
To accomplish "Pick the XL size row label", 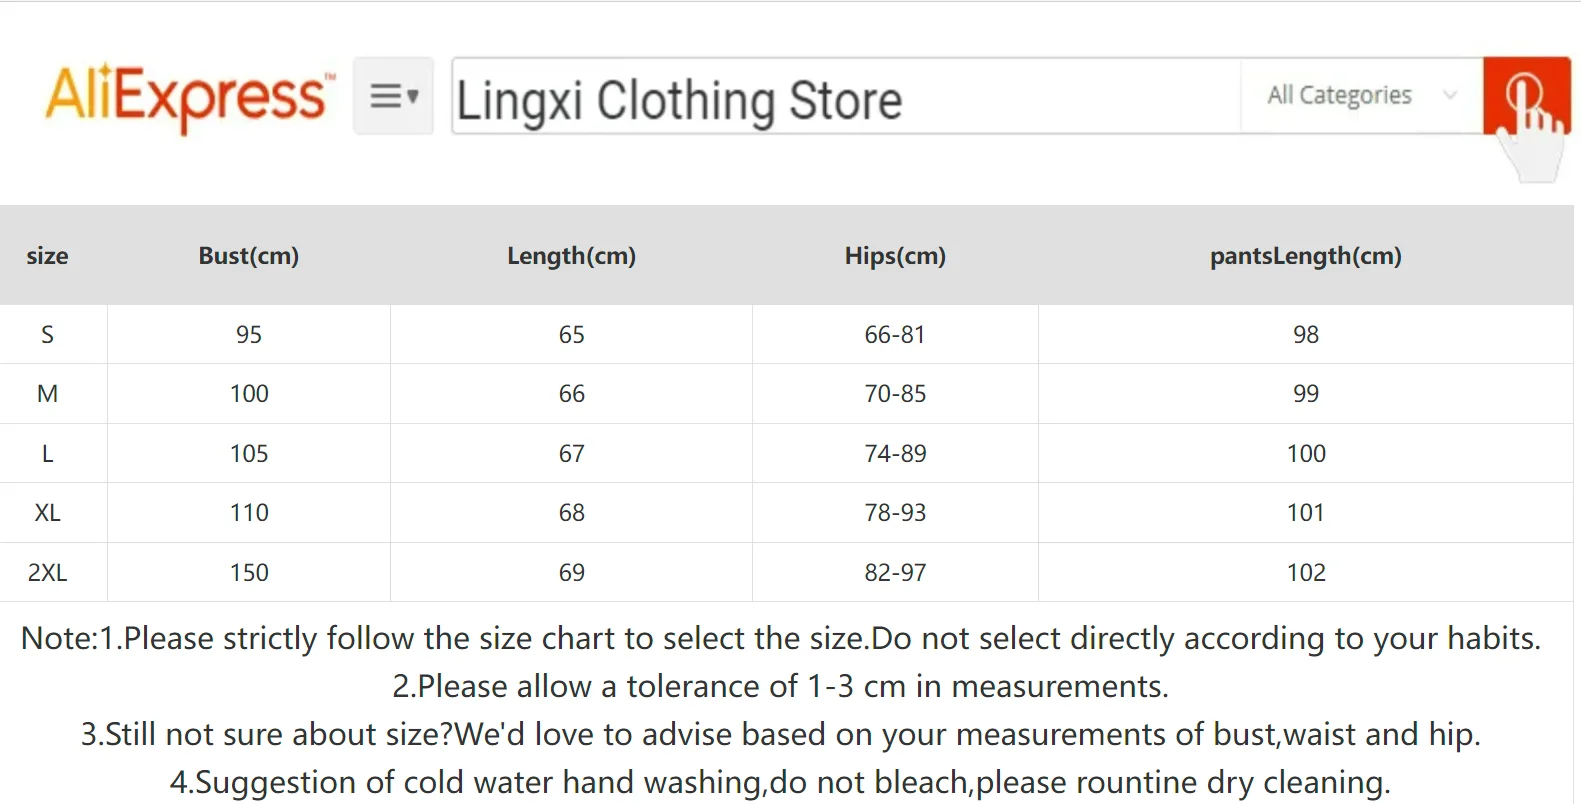I will pos(47,513).
